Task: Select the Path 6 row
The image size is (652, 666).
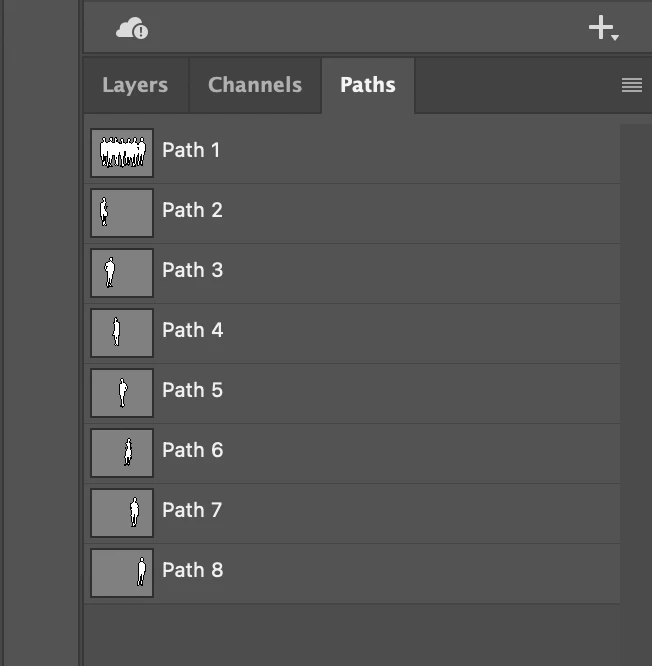Action: click(352, 453)
